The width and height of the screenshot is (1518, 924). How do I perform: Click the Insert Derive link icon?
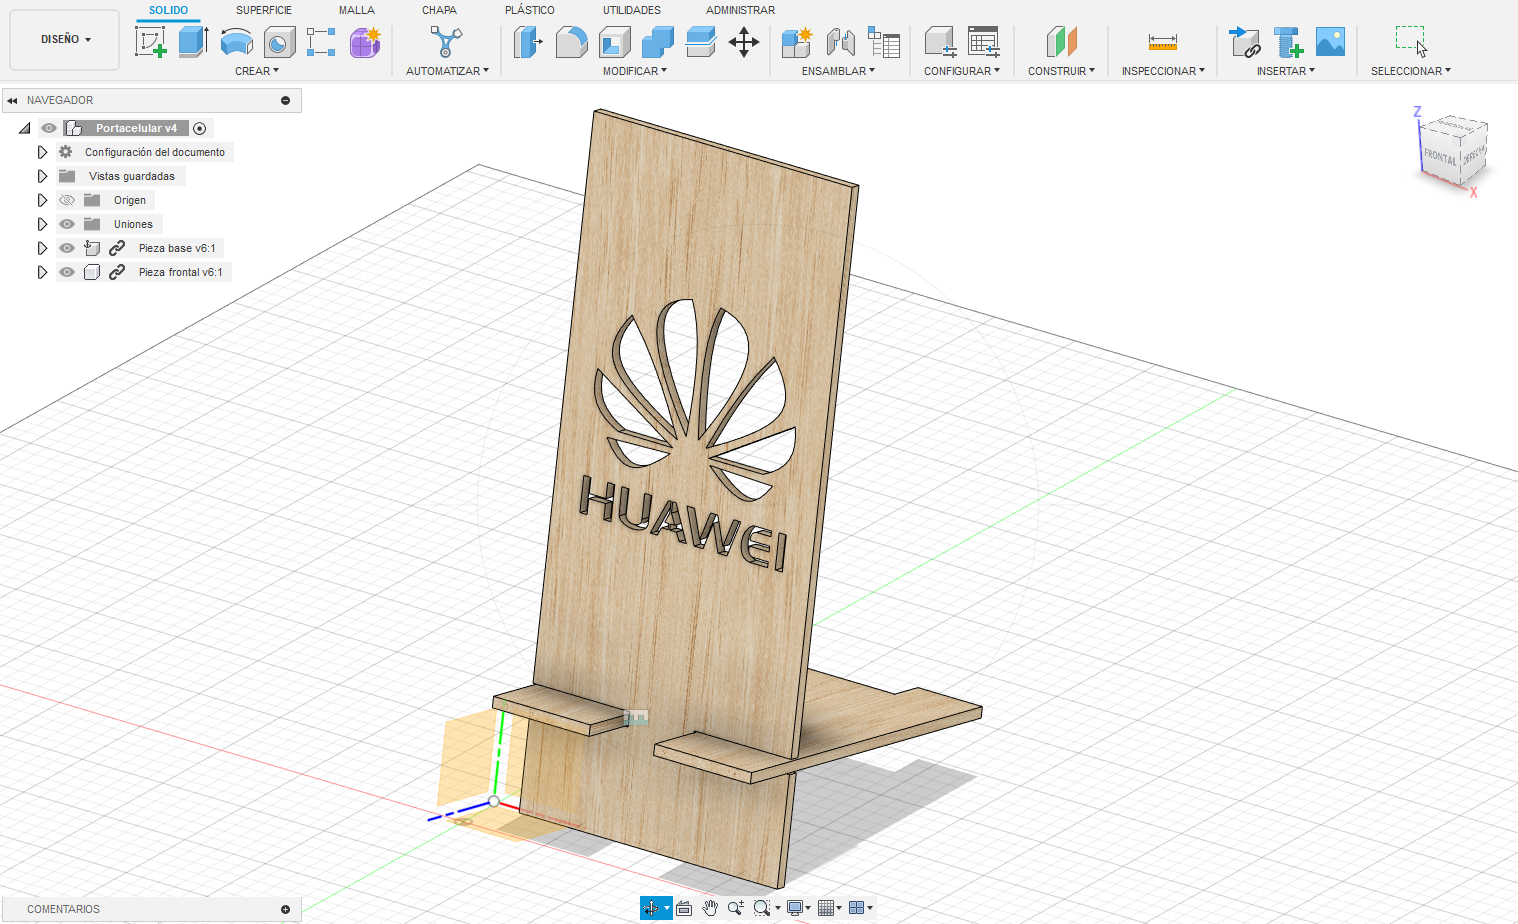(1245, 42)
